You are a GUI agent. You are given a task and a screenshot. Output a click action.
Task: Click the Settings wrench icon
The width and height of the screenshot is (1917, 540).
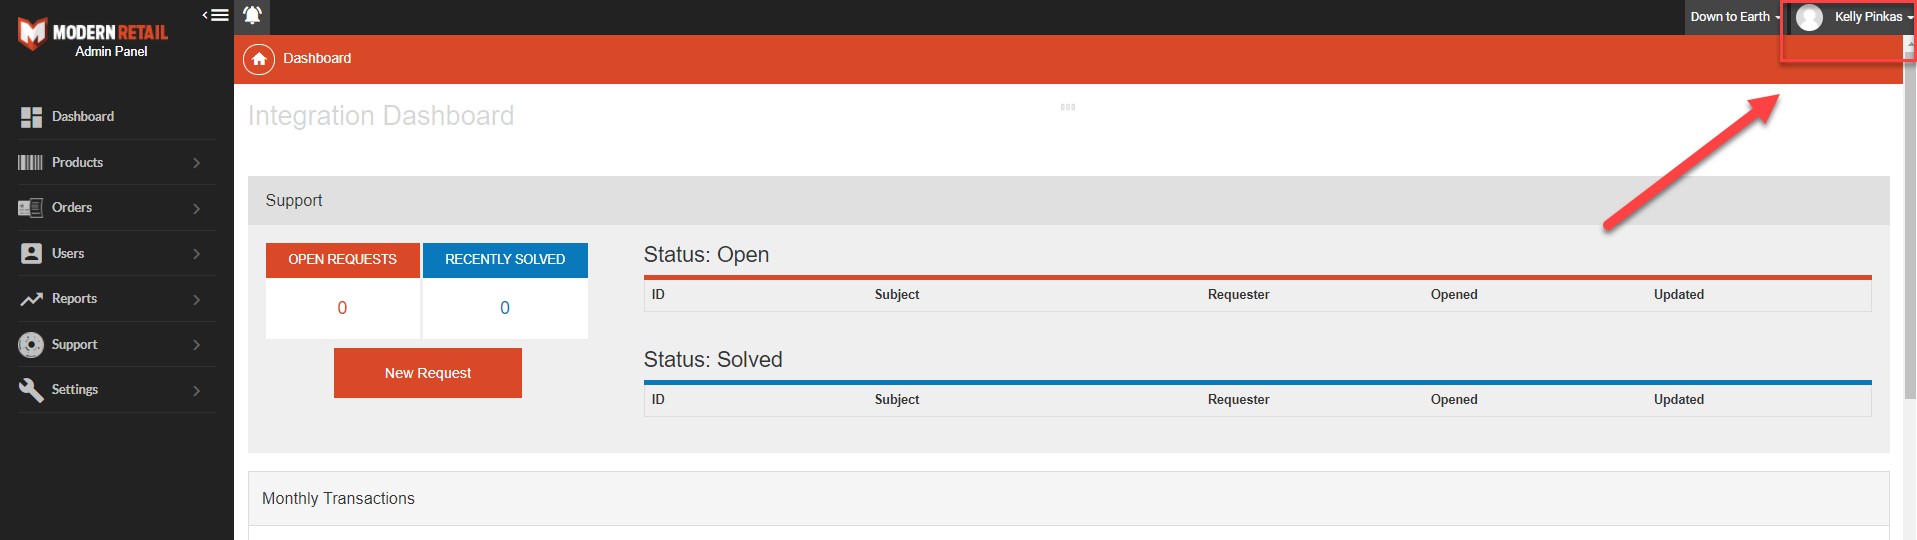31,390
